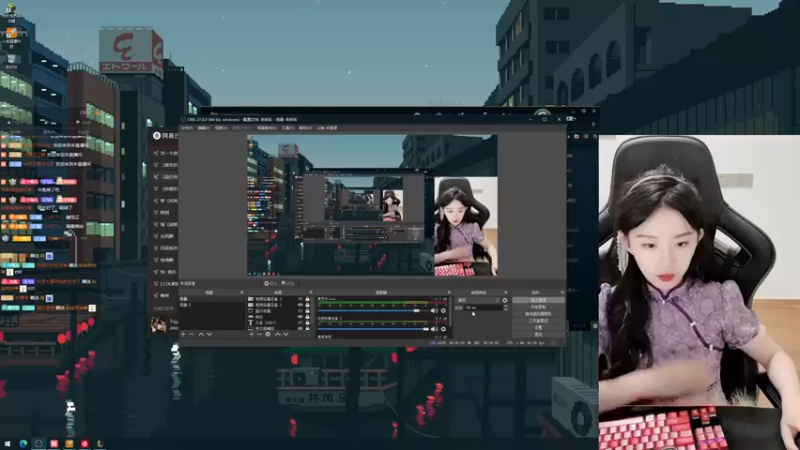The image size is (800, 450).
Task: Pop out the Scene Transitions dock panel icon
Action: (506, 292)
